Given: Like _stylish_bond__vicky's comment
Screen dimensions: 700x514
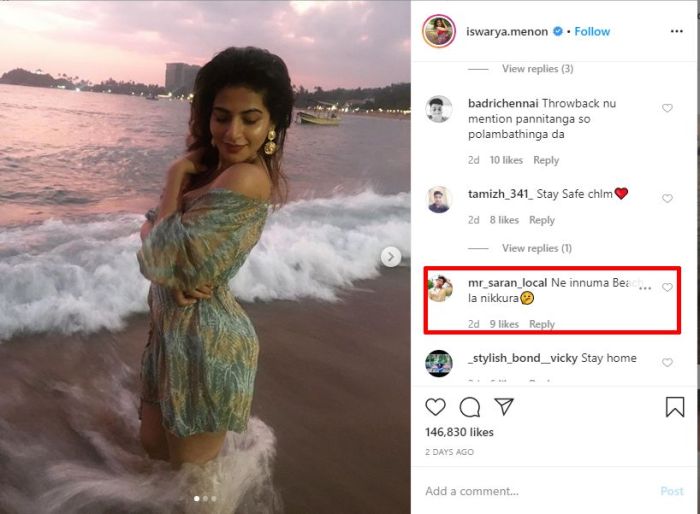Looking at the screenshot, I should click(667, 363).
